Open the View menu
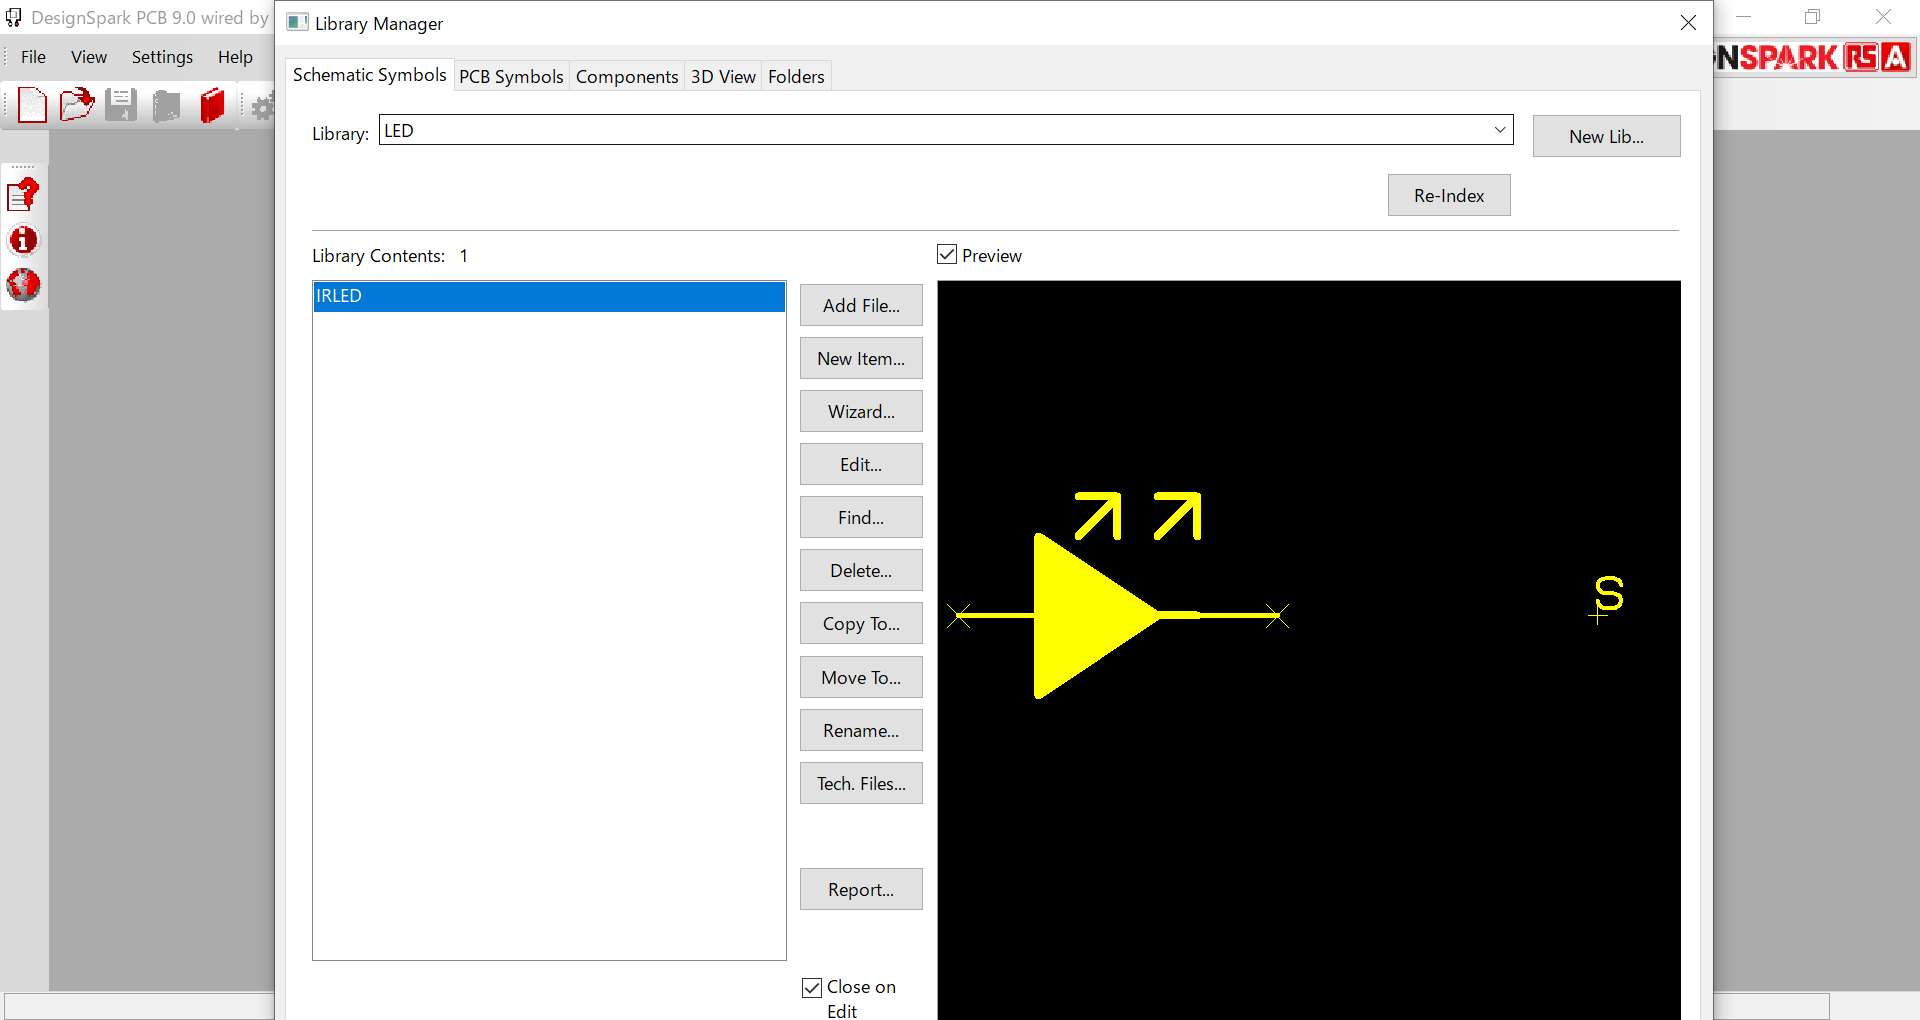1920x1020 pixels. 89,57
